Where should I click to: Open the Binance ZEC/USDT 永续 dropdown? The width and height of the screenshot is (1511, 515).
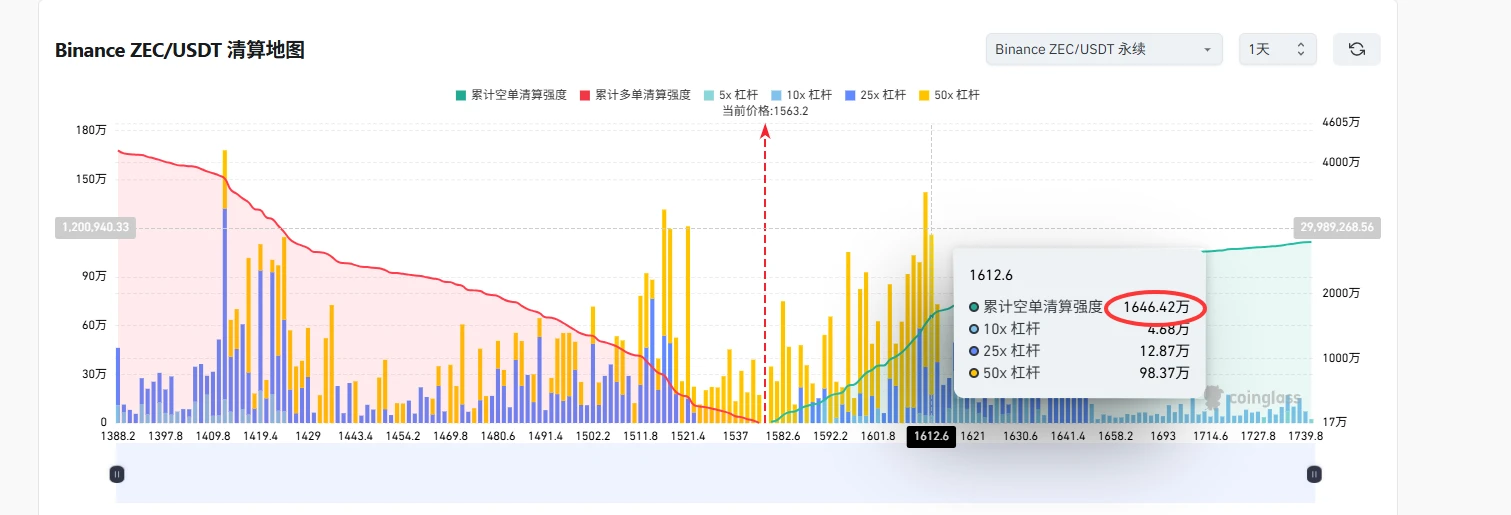coord(1104,49)
